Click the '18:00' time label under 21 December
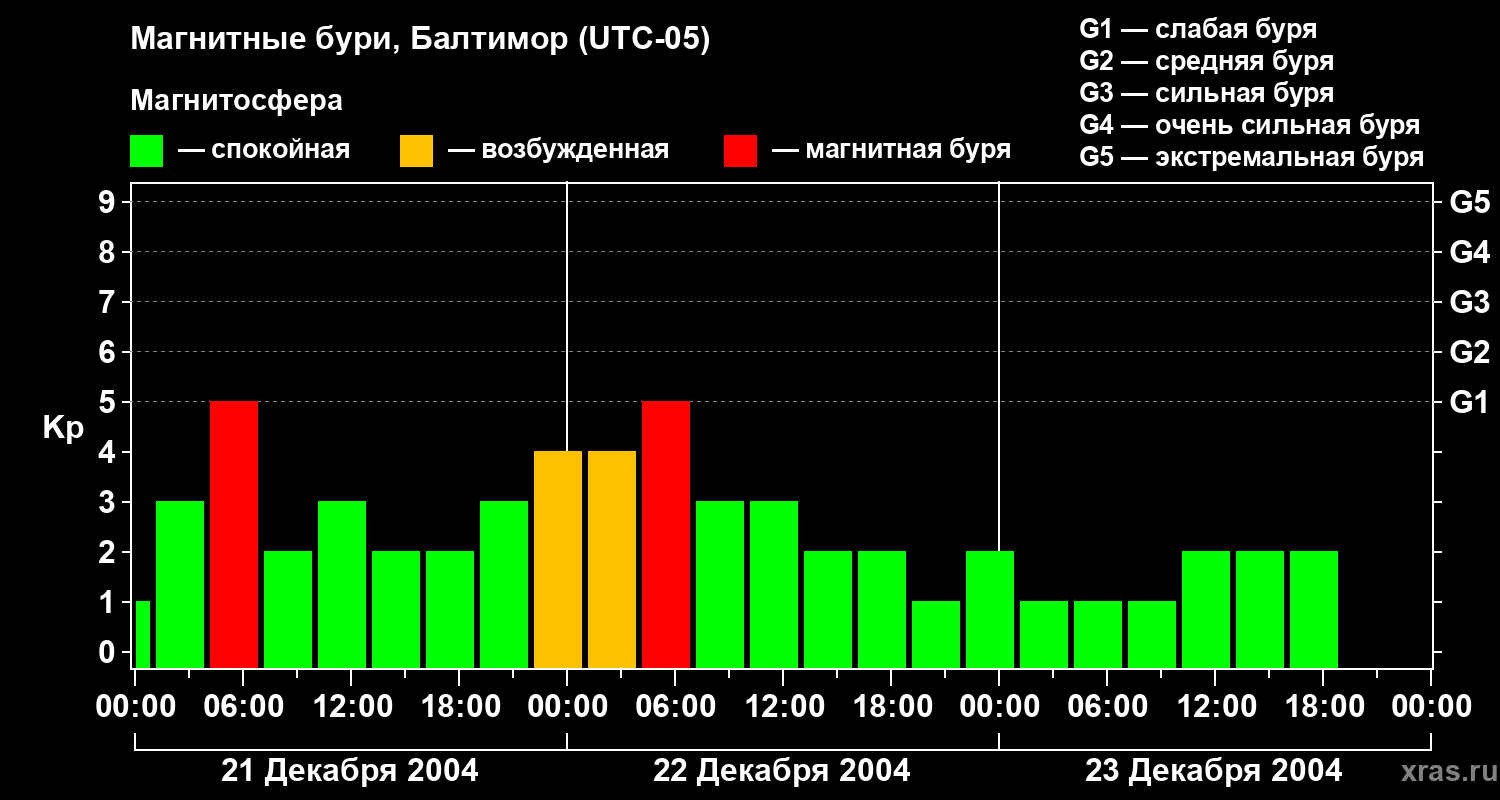This screenshot has height=800, width=1500. pyautogui.click(x=460, y=707)
